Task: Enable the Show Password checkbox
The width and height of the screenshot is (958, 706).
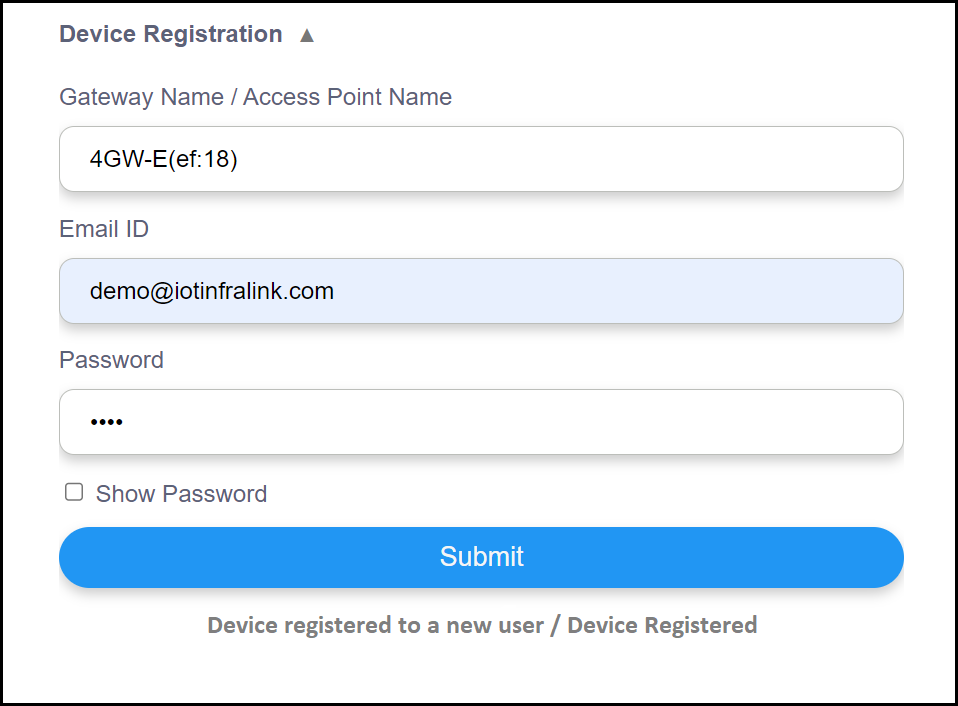Action: 74,492
